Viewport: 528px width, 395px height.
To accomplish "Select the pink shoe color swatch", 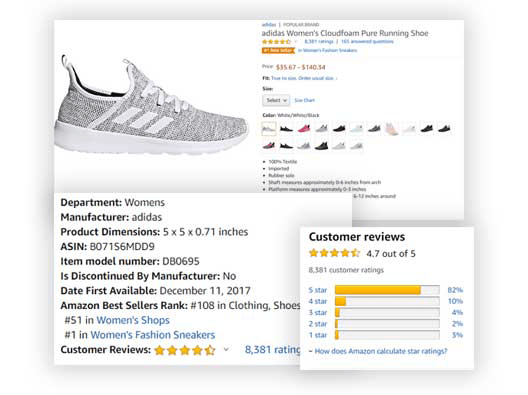I will coord(304,128).
